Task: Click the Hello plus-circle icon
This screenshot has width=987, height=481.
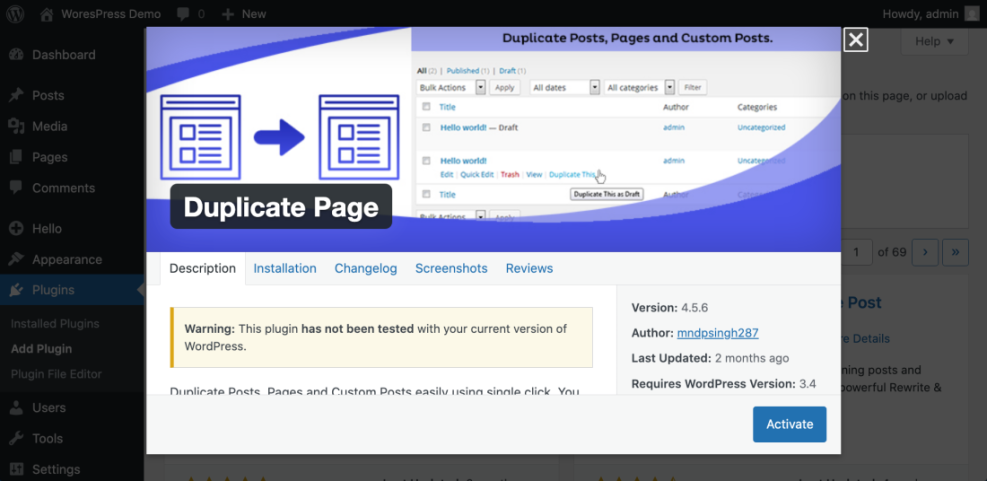Action: coord(16,229)
